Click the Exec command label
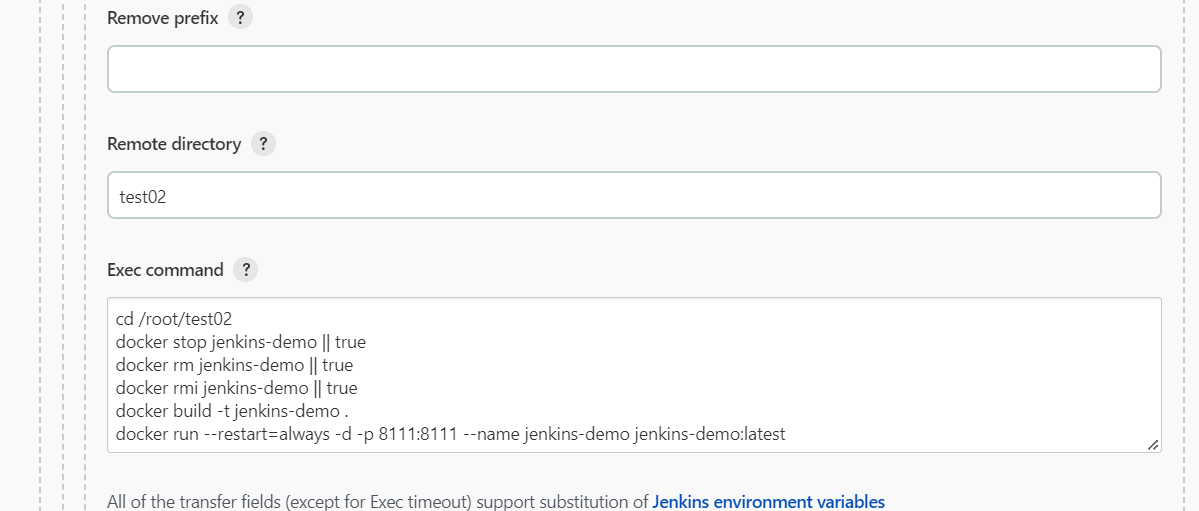 pos(165,270)
